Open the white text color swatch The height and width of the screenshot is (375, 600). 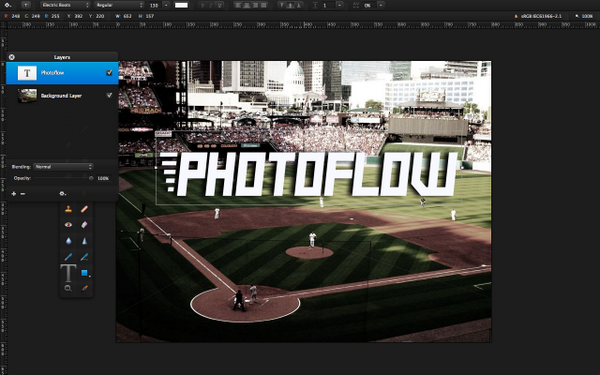(x=181, y=5)
